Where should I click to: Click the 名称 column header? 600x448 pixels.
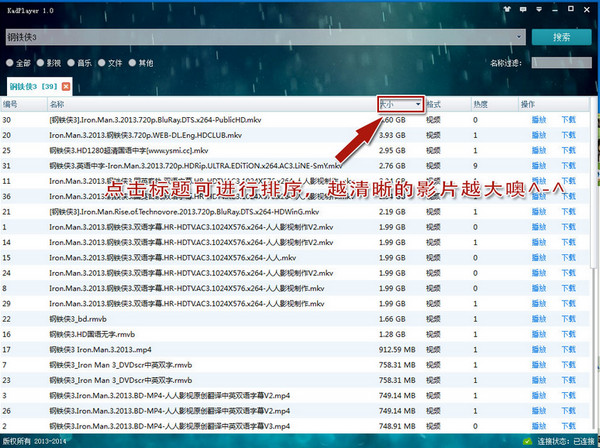pyautogui.click(x=58, y=104)
